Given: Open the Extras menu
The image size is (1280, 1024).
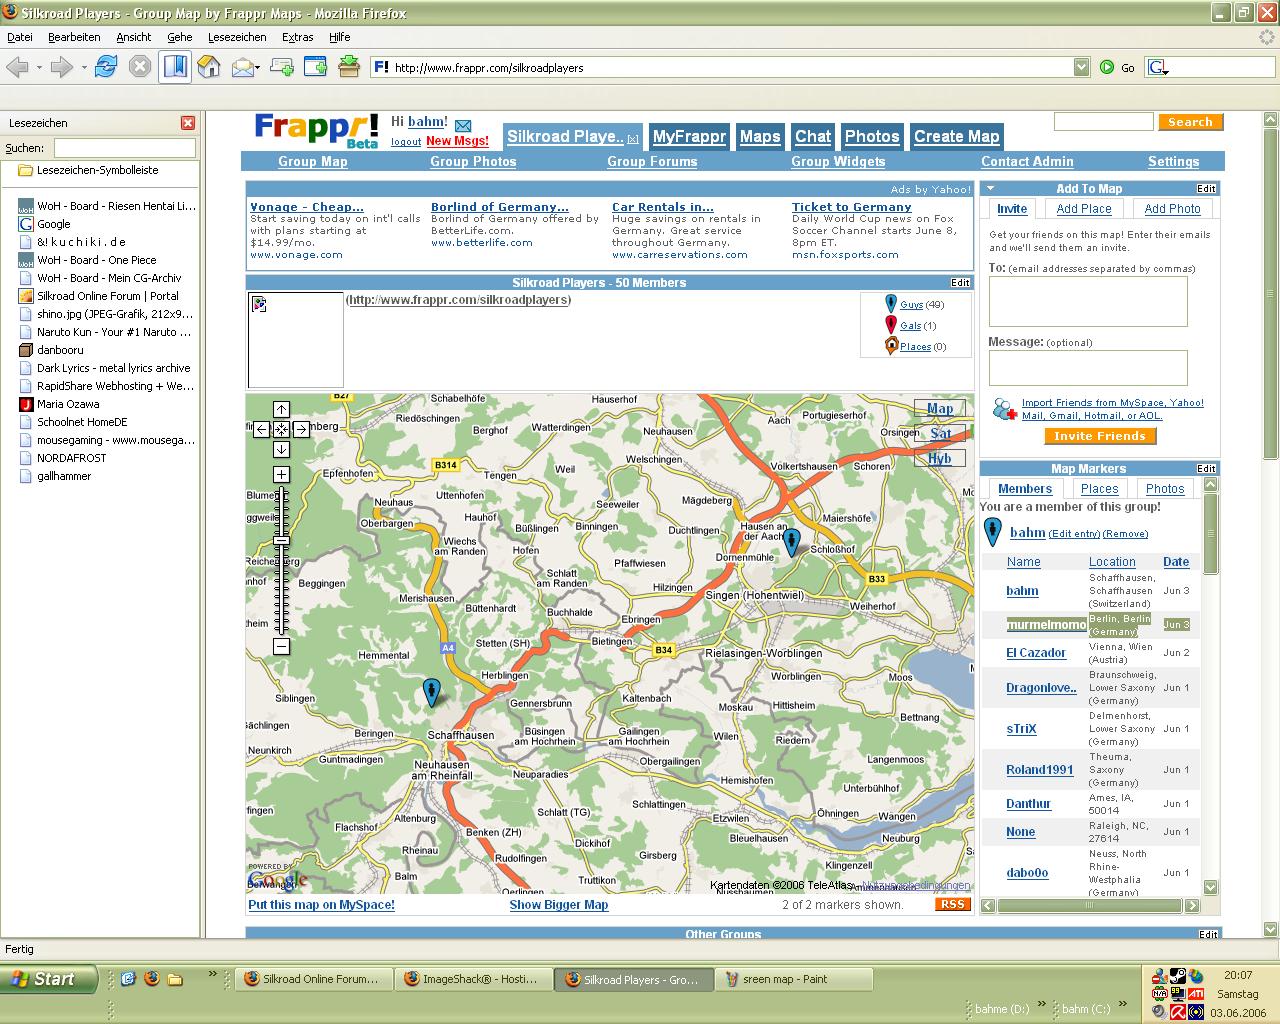Looking at the screenshot, I should coord(297,37).
